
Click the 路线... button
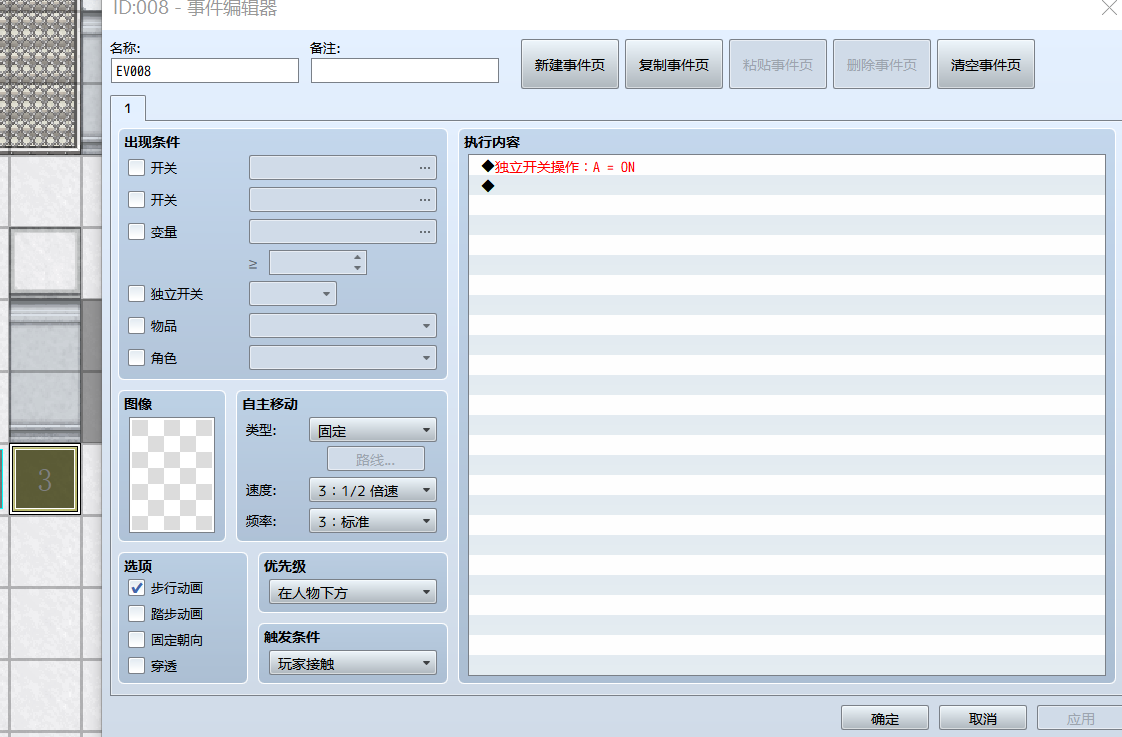pos(376,459)
